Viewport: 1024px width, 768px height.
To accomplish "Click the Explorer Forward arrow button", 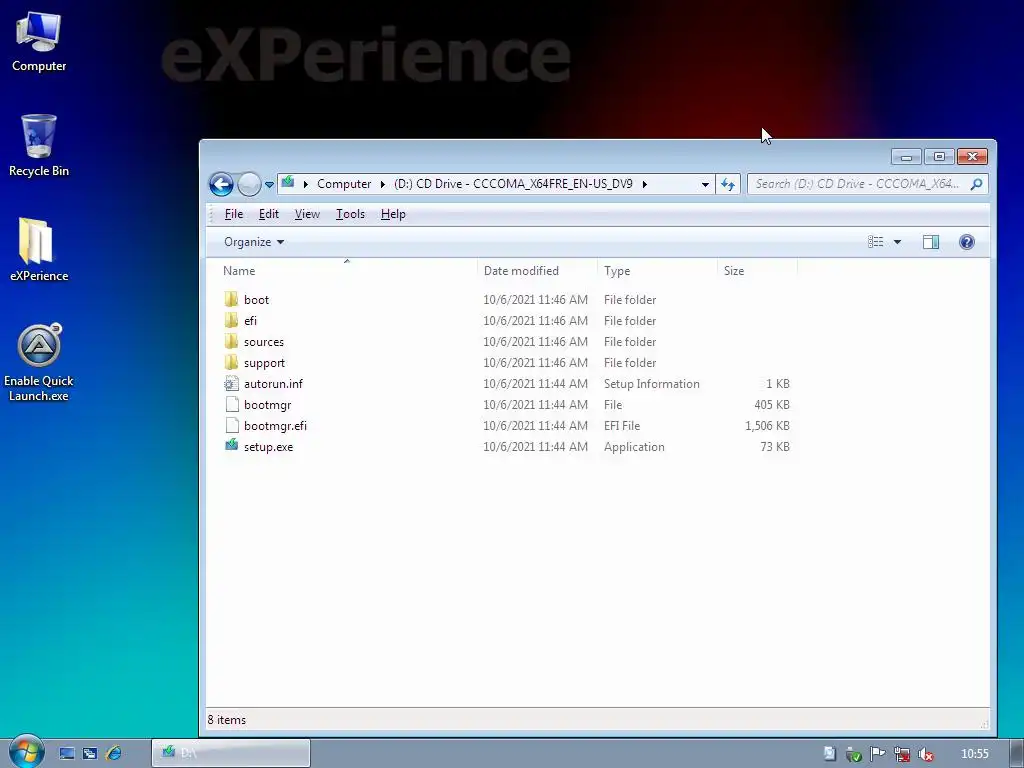I will [x=249, y=184].
